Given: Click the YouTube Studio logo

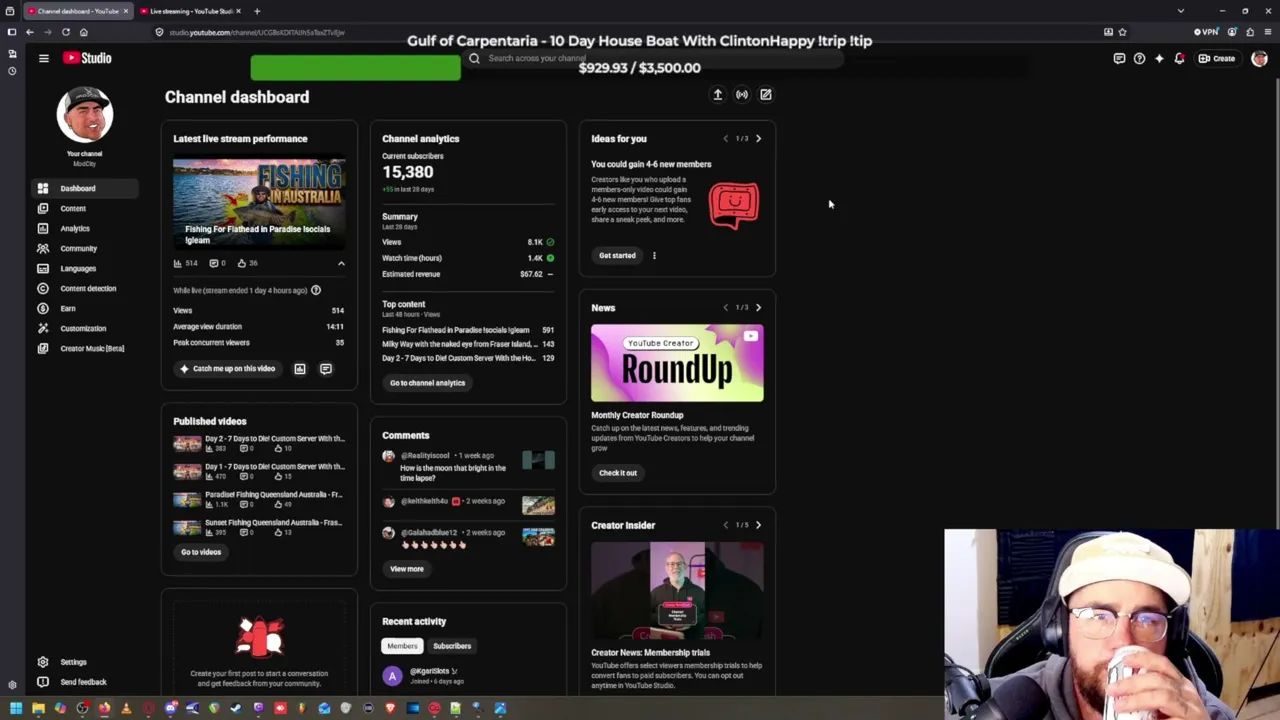Looking at the screenshot, I should coord(87,58).
